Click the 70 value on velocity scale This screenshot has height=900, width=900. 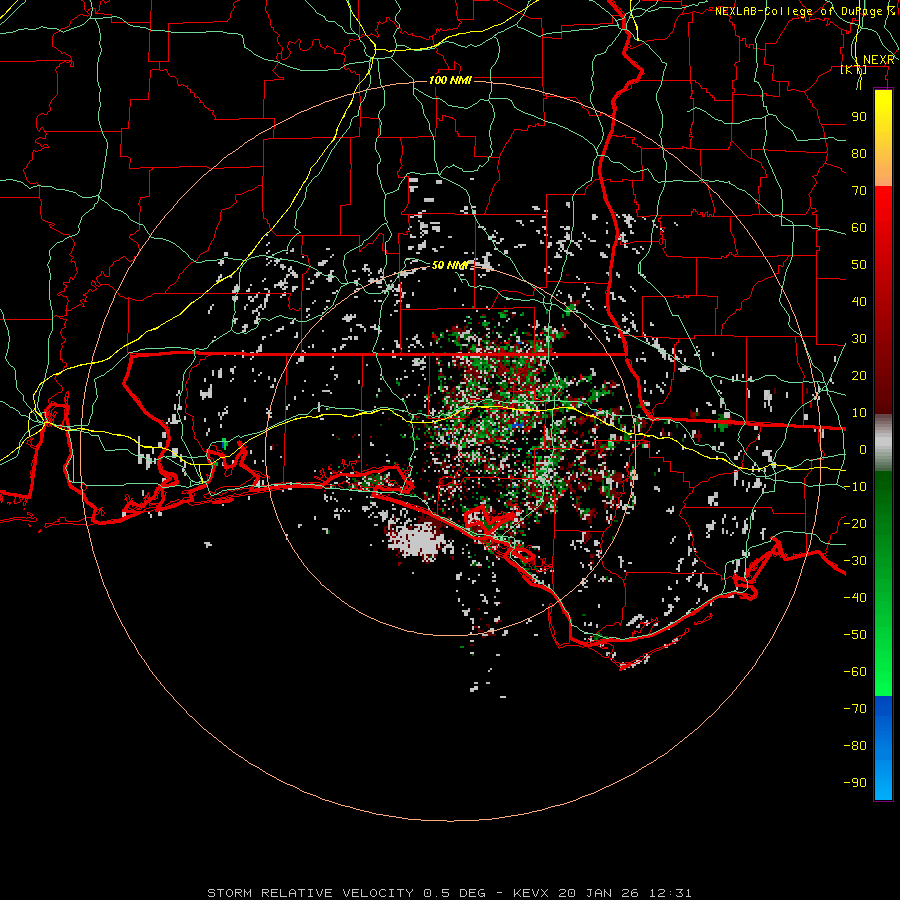[x=859, y=191]
